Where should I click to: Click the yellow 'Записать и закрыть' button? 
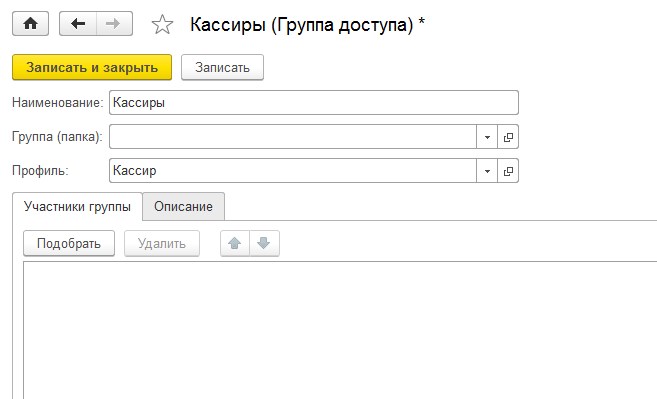(x=92, y=67)
